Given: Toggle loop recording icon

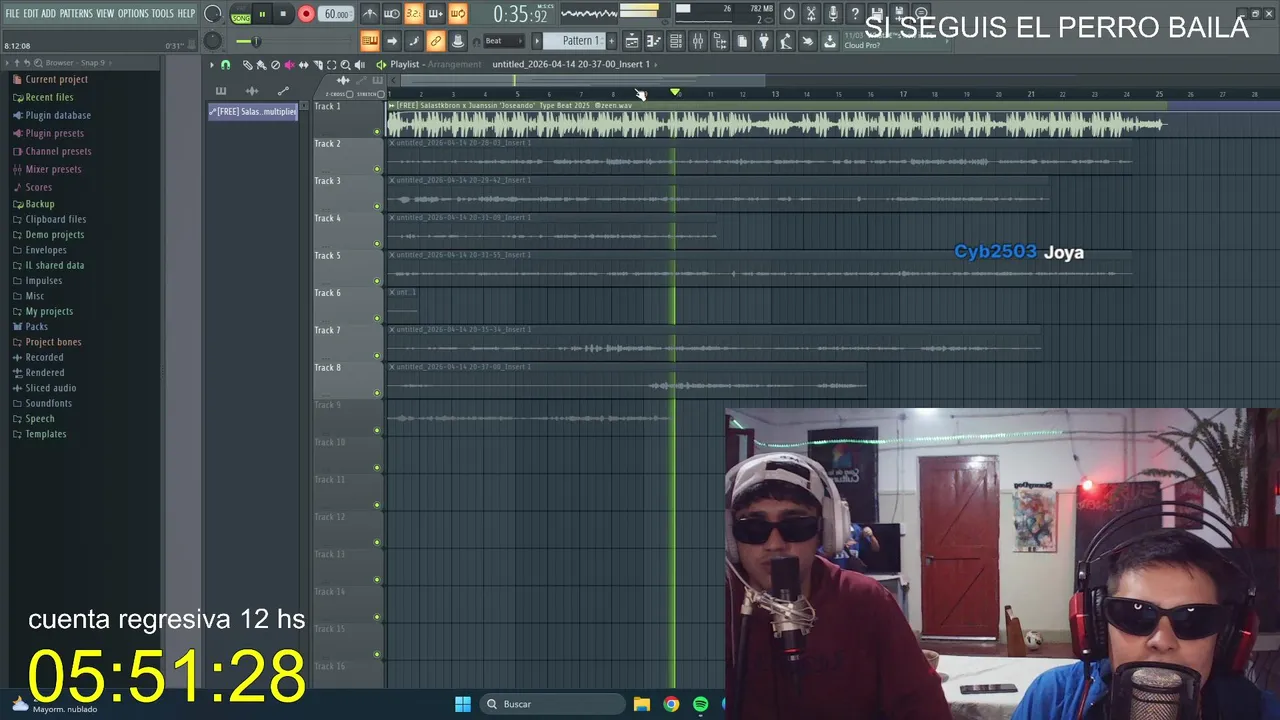Looking at the screenshot, I should pos(457,14).
